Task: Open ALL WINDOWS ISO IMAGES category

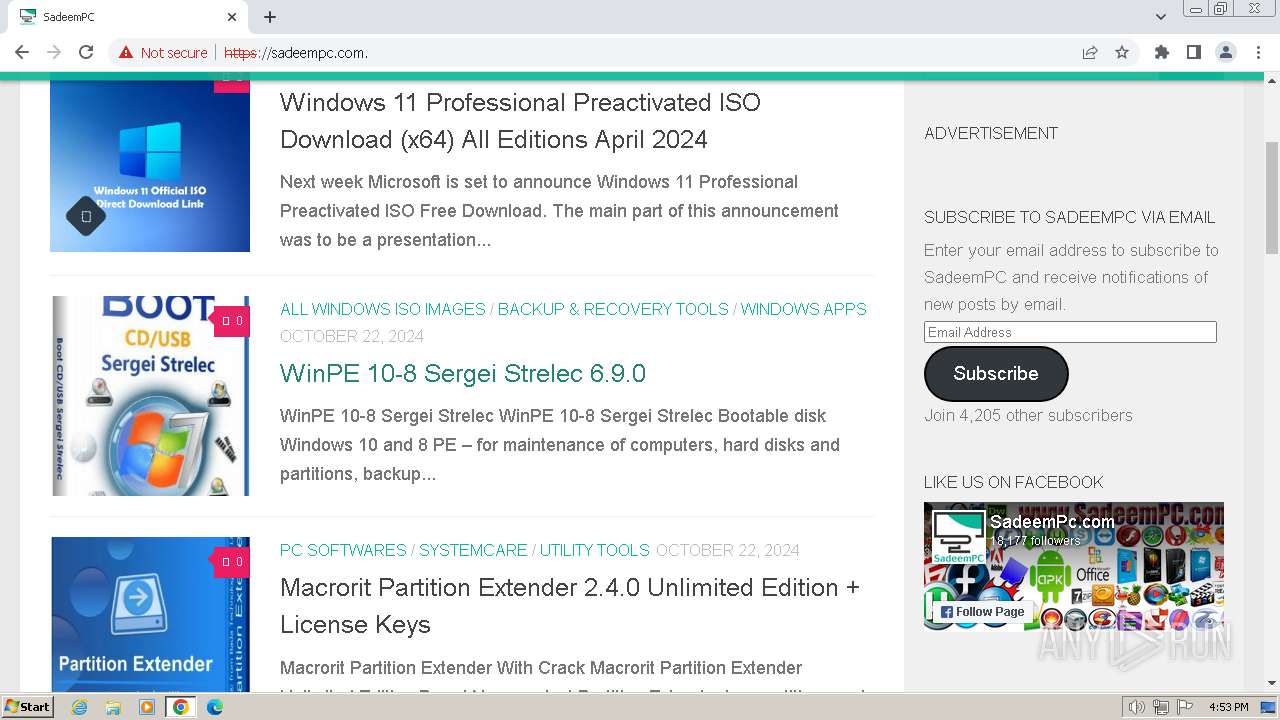Action: 383,309
